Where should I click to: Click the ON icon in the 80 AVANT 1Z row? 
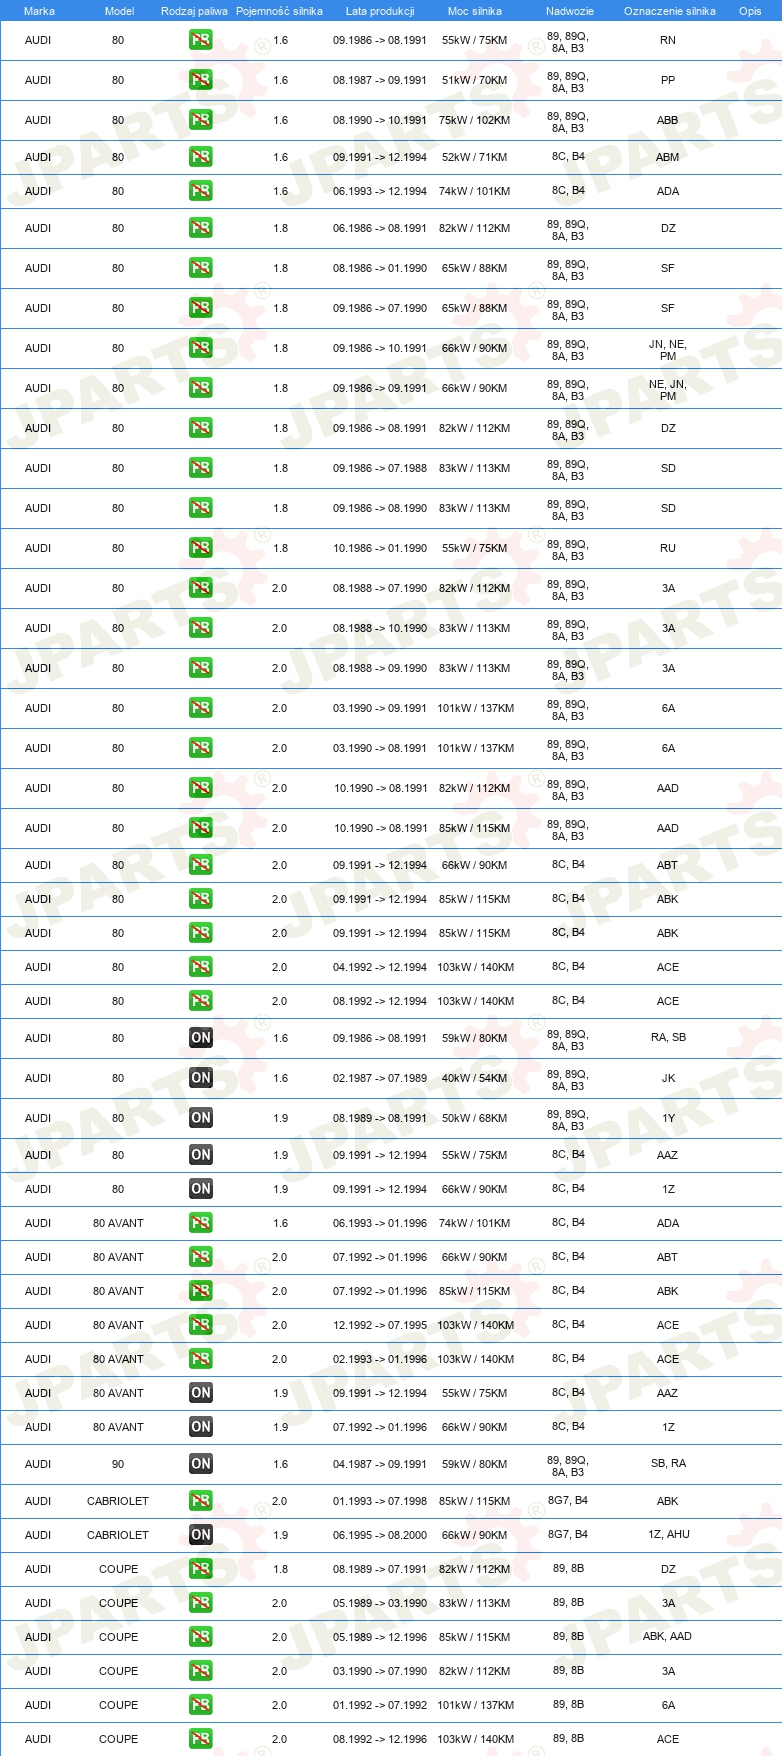pos(201,1427)
